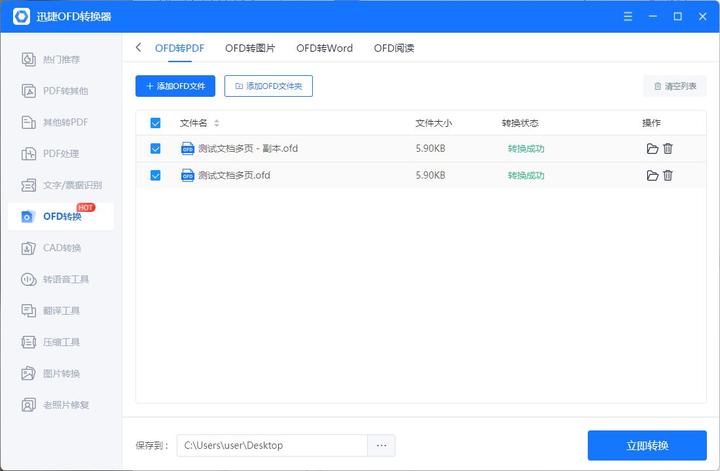This screenshot has width=720, height=471.
Task: Open output folder for 测试文档多页.ofd
Action: [652, 175]
